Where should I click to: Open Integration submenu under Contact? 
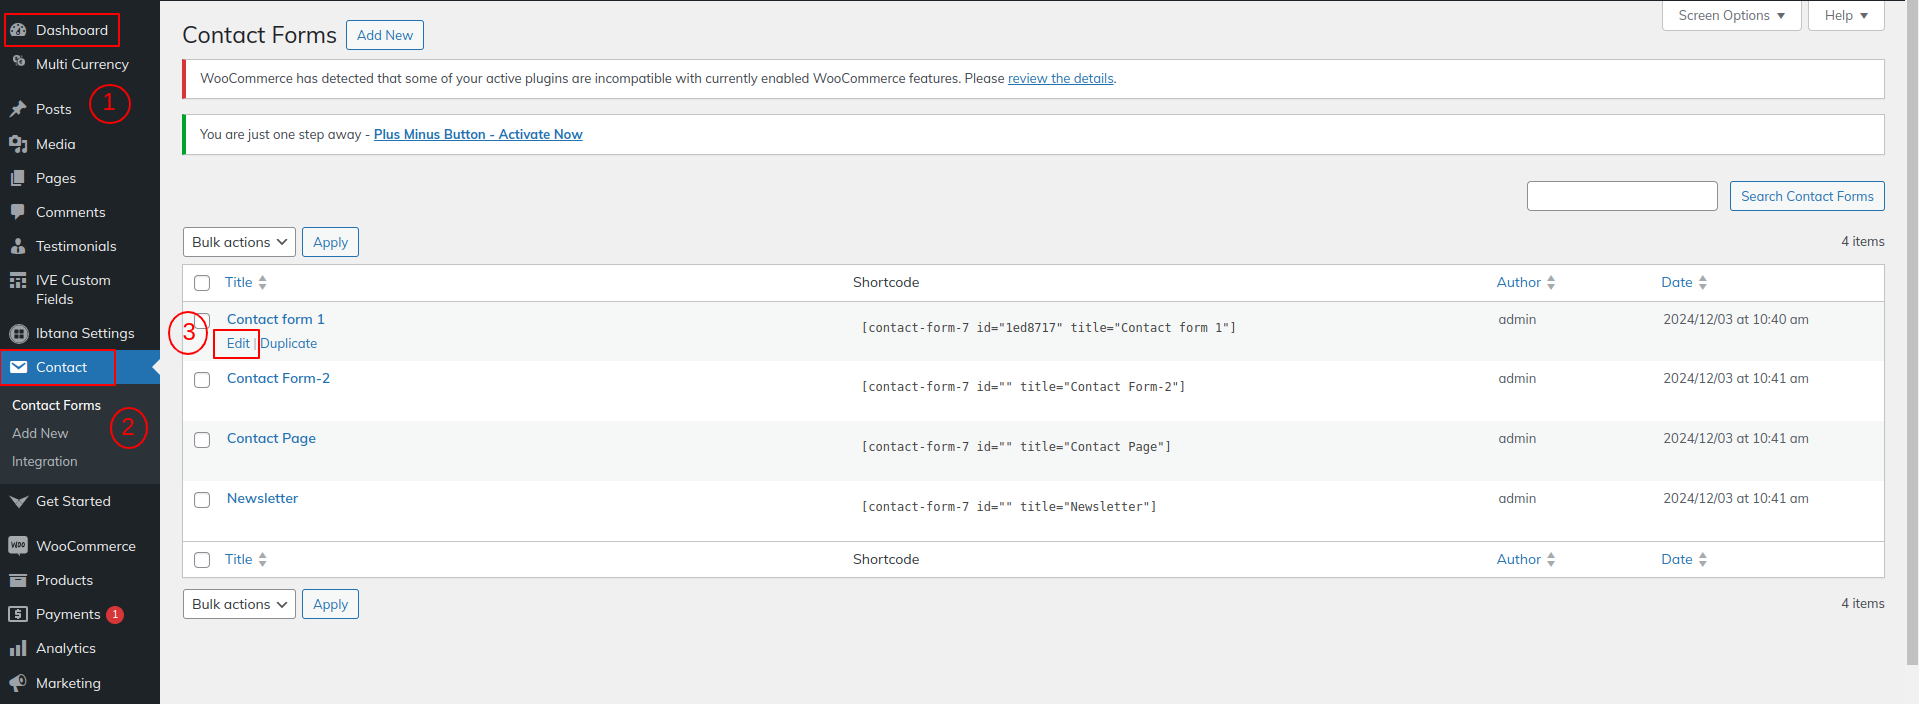coord(44,461)
